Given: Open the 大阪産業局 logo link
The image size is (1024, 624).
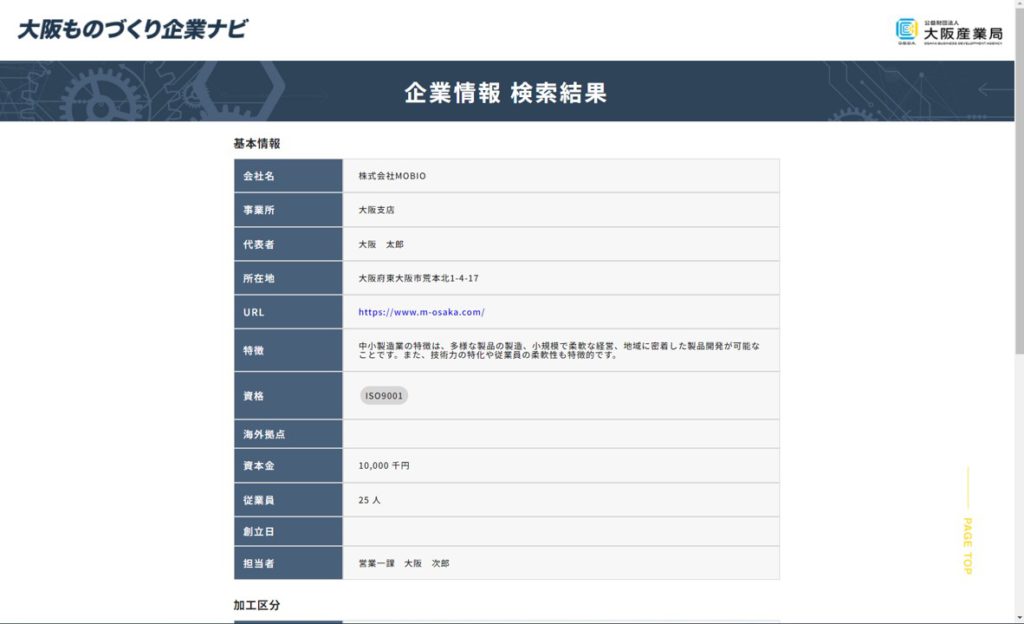Looking at the screenshot, I should click(x=949, y=31).
